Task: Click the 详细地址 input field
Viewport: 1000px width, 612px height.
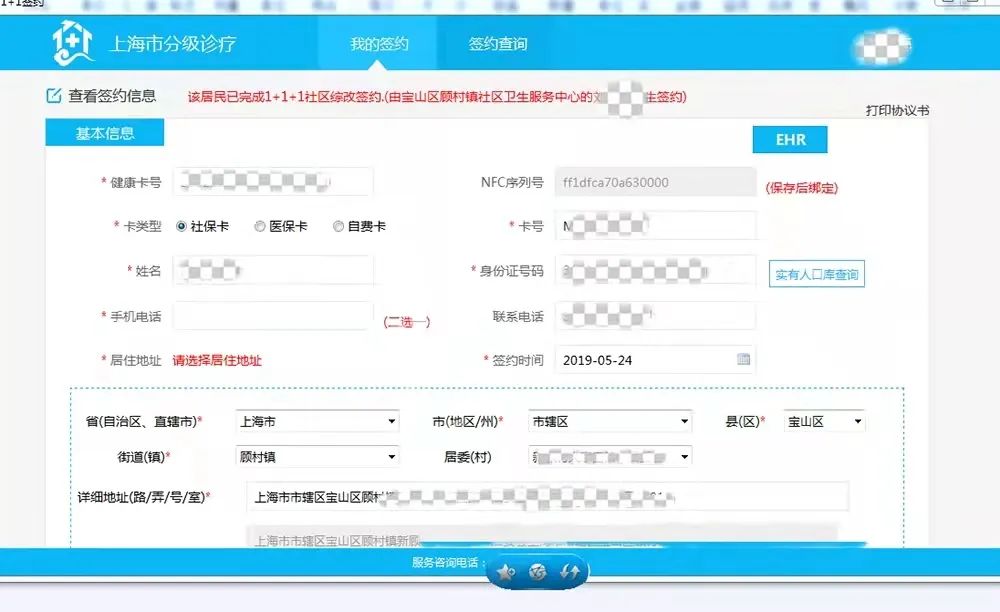Action: [x=547, y=497]
